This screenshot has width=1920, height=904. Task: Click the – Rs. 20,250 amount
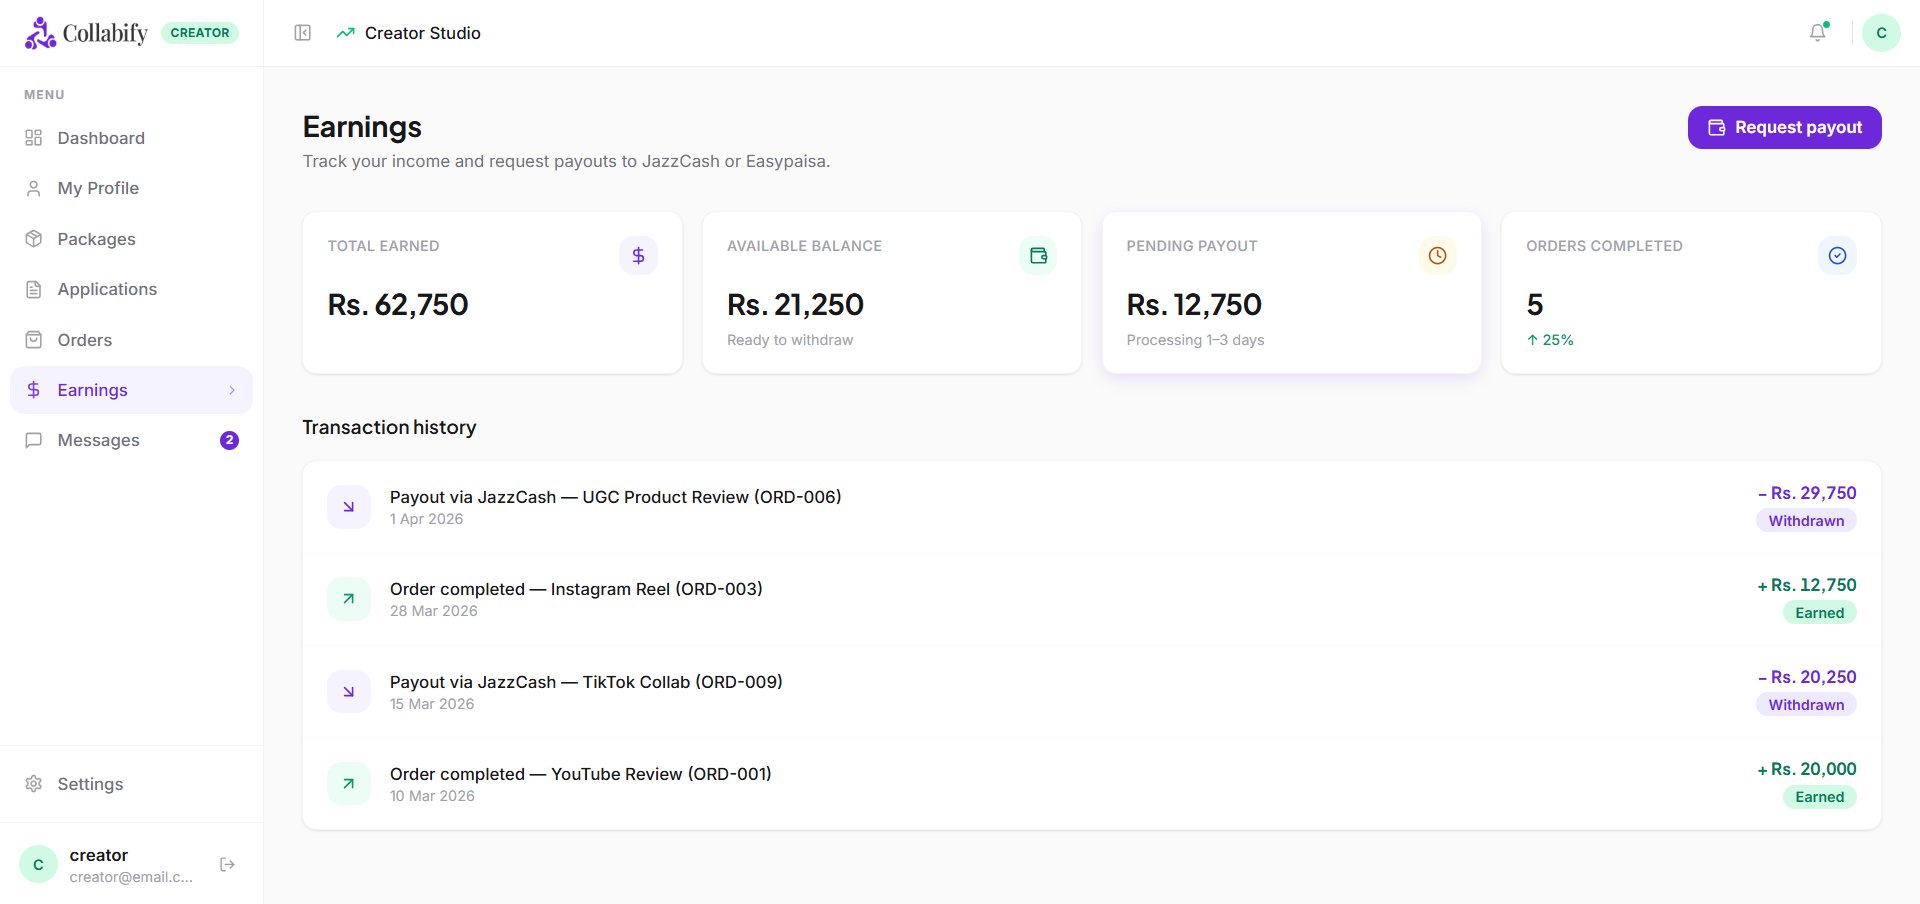coord(1807,677)
